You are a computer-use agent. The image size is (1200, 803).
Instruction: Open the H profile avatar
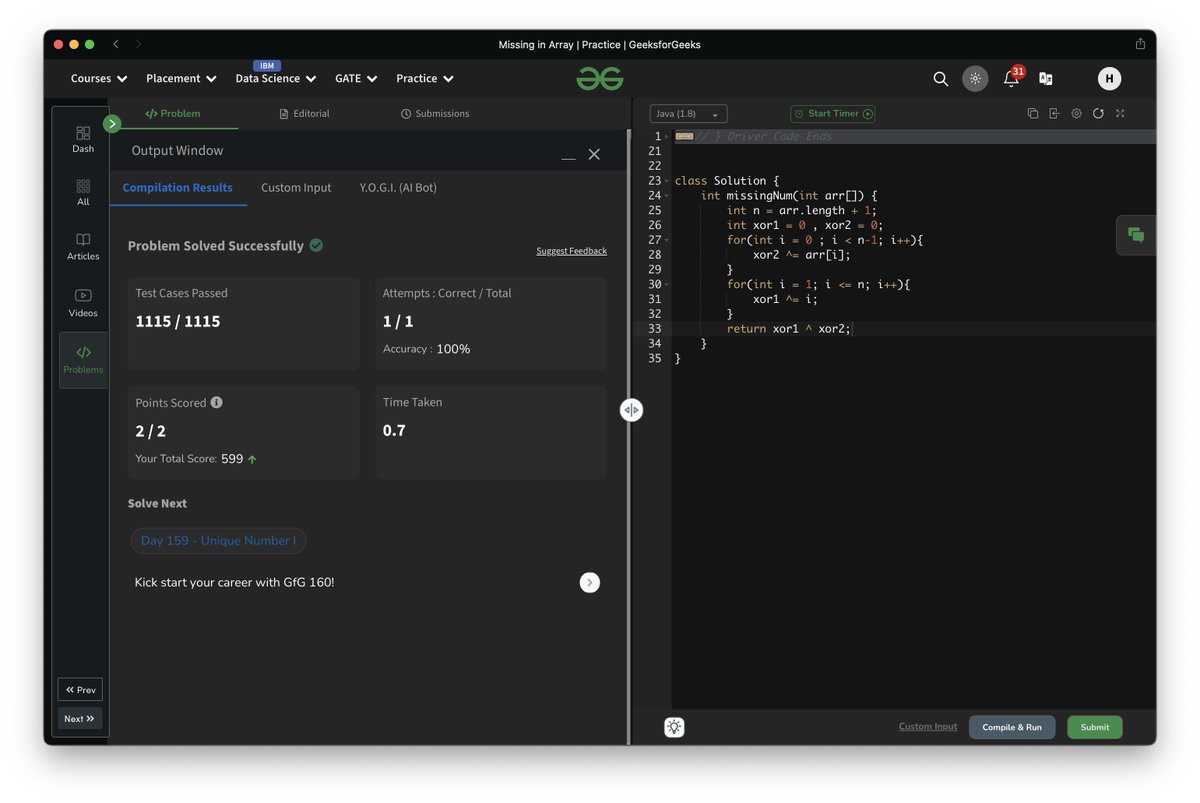click(x=1109, y=79)
